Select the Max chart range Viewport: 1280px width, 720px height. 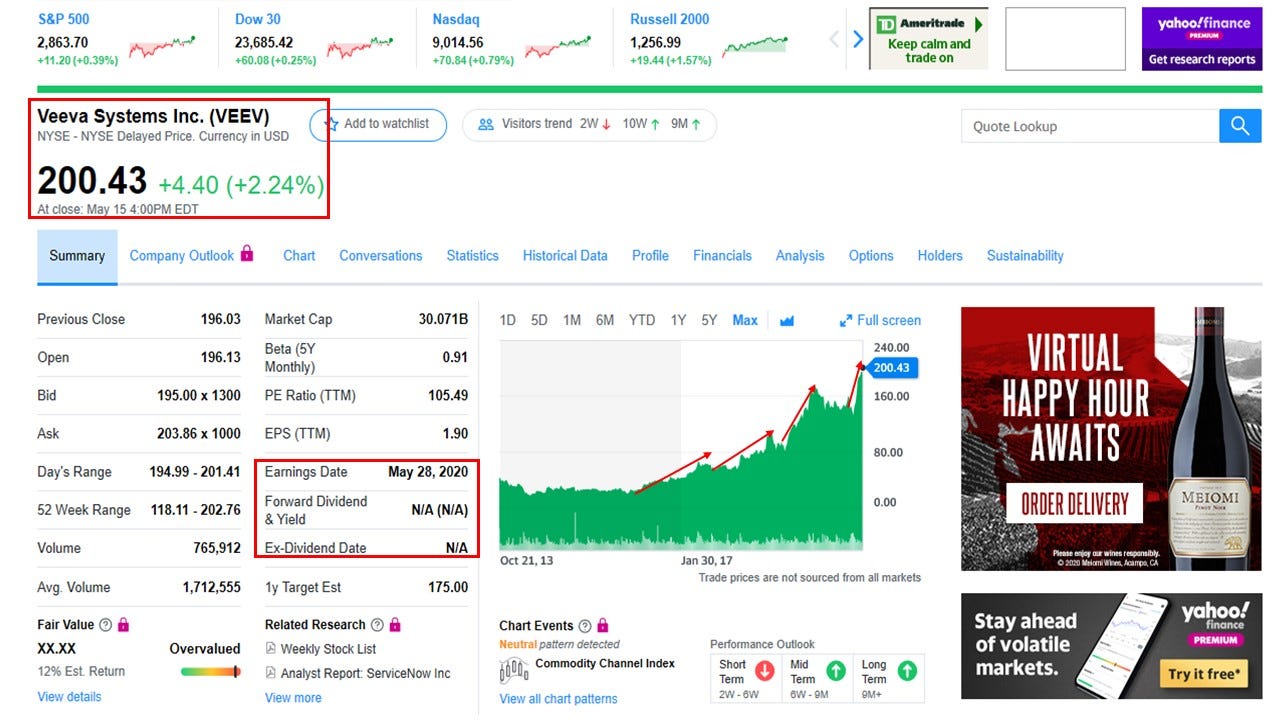point(745,321)
